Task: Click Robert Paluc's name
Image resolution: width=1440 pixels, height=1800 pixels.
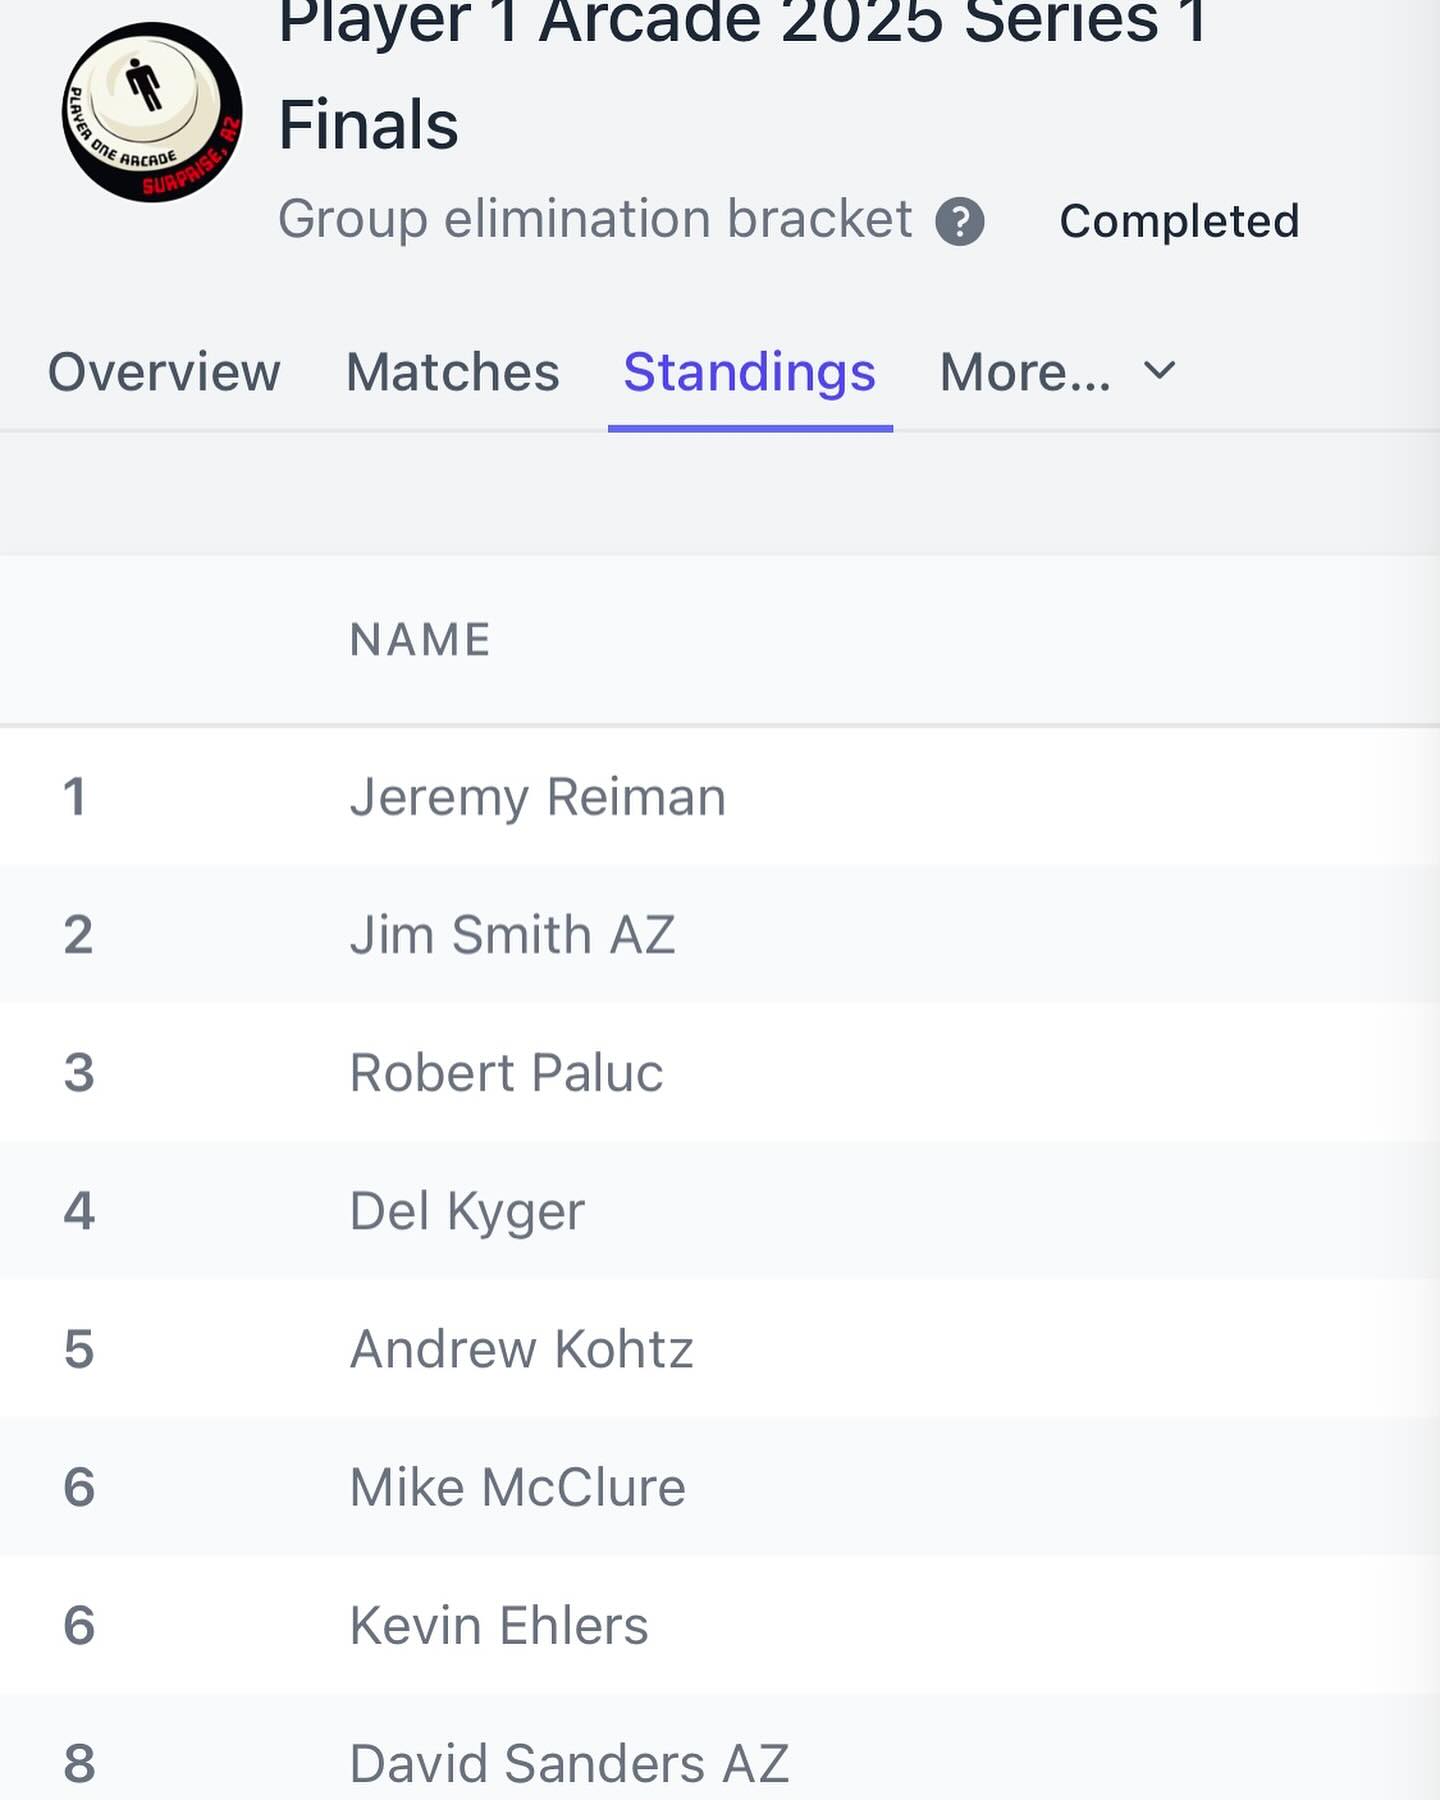Action: point(506,1073)
